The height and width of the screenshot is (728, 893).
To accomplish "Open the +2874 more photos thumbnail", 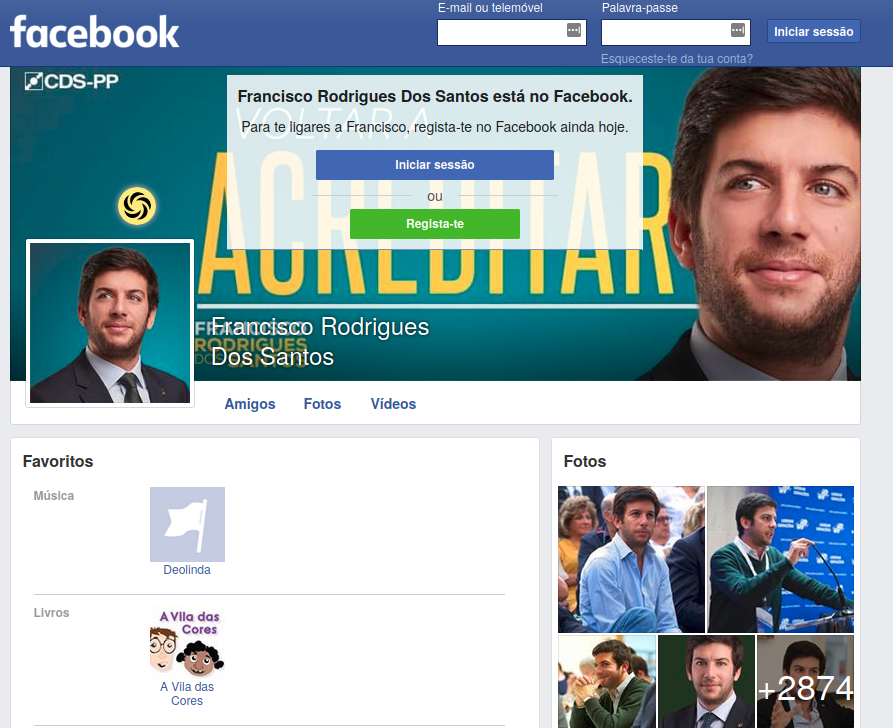I will (x=805, y=681).
